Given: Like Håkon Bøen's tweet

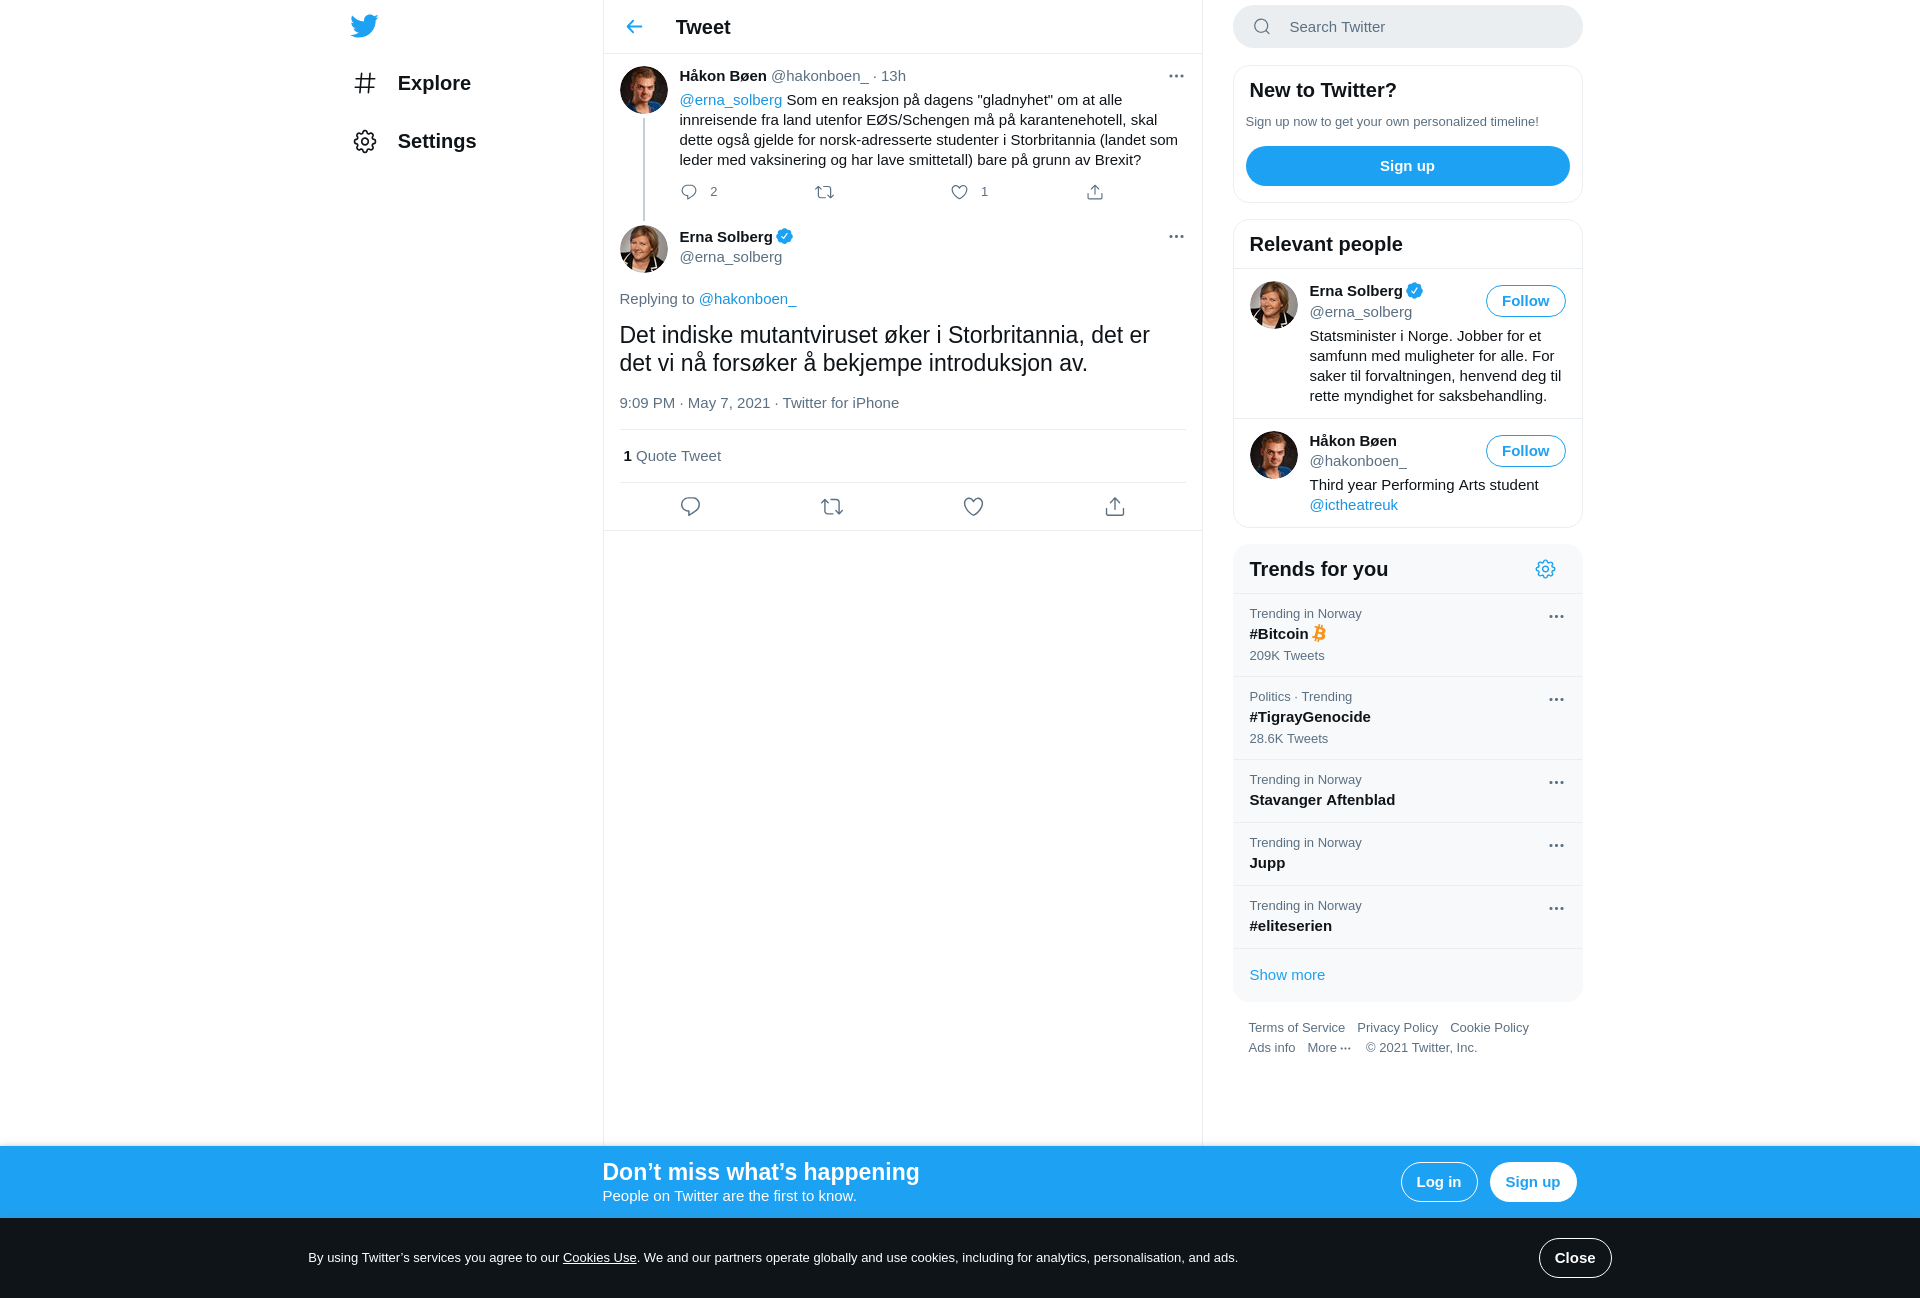Looking at the screenshot, I should (959, 192).
